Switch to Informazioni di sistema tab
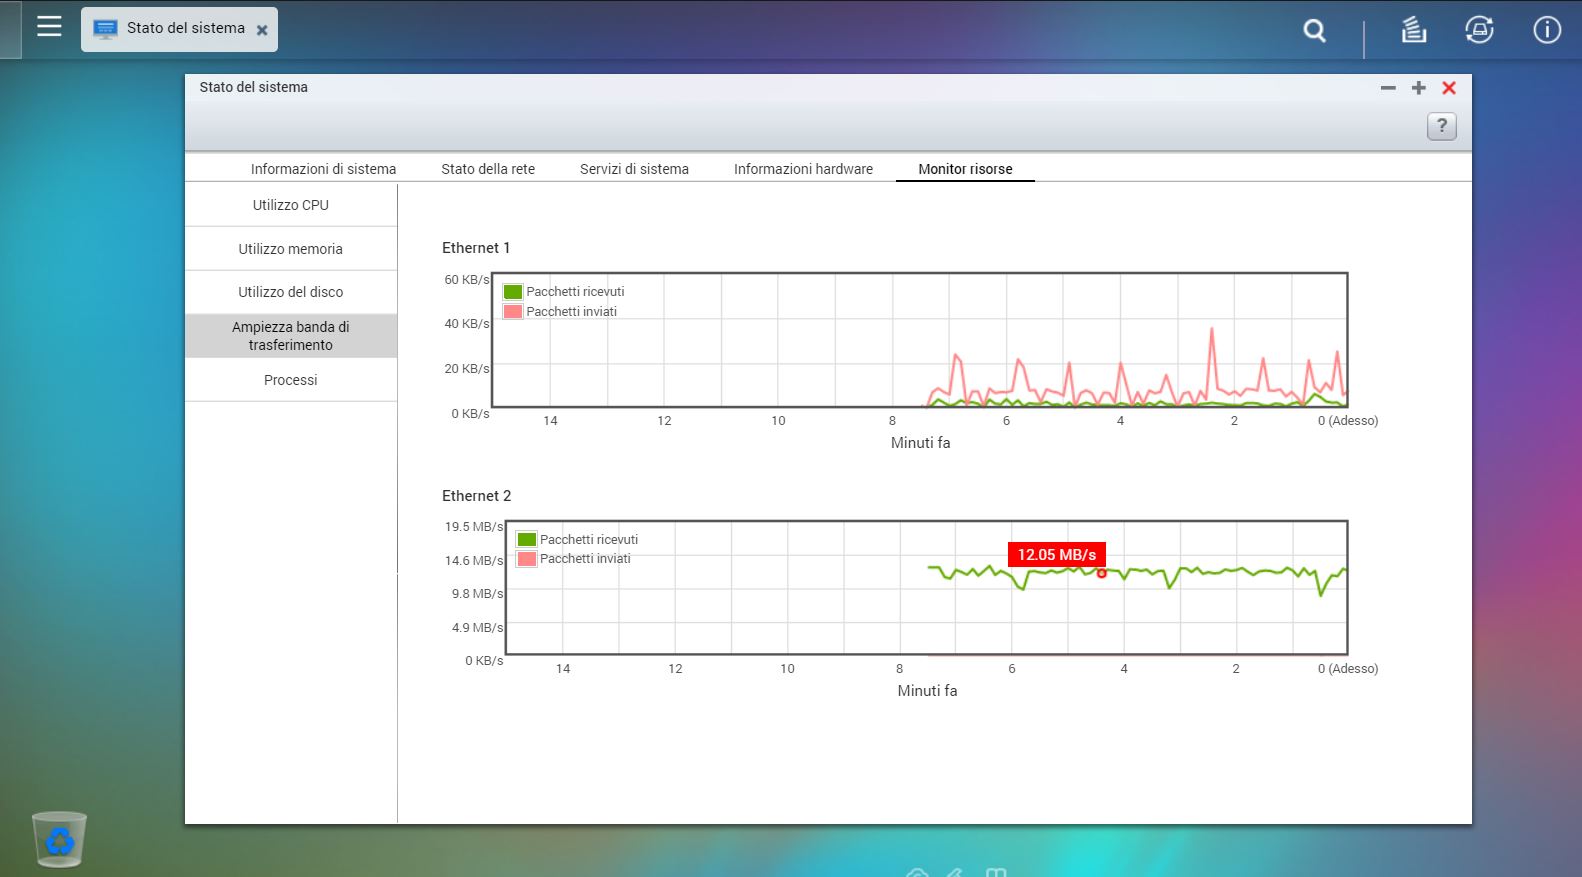Screen dimensions: 1582x877 tap(323, 169)
